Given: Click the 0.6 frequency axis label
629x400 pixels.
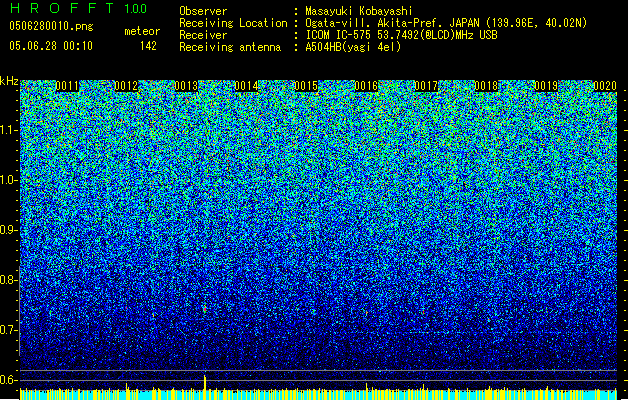Looking at the screenshot, I should point(8,380).
